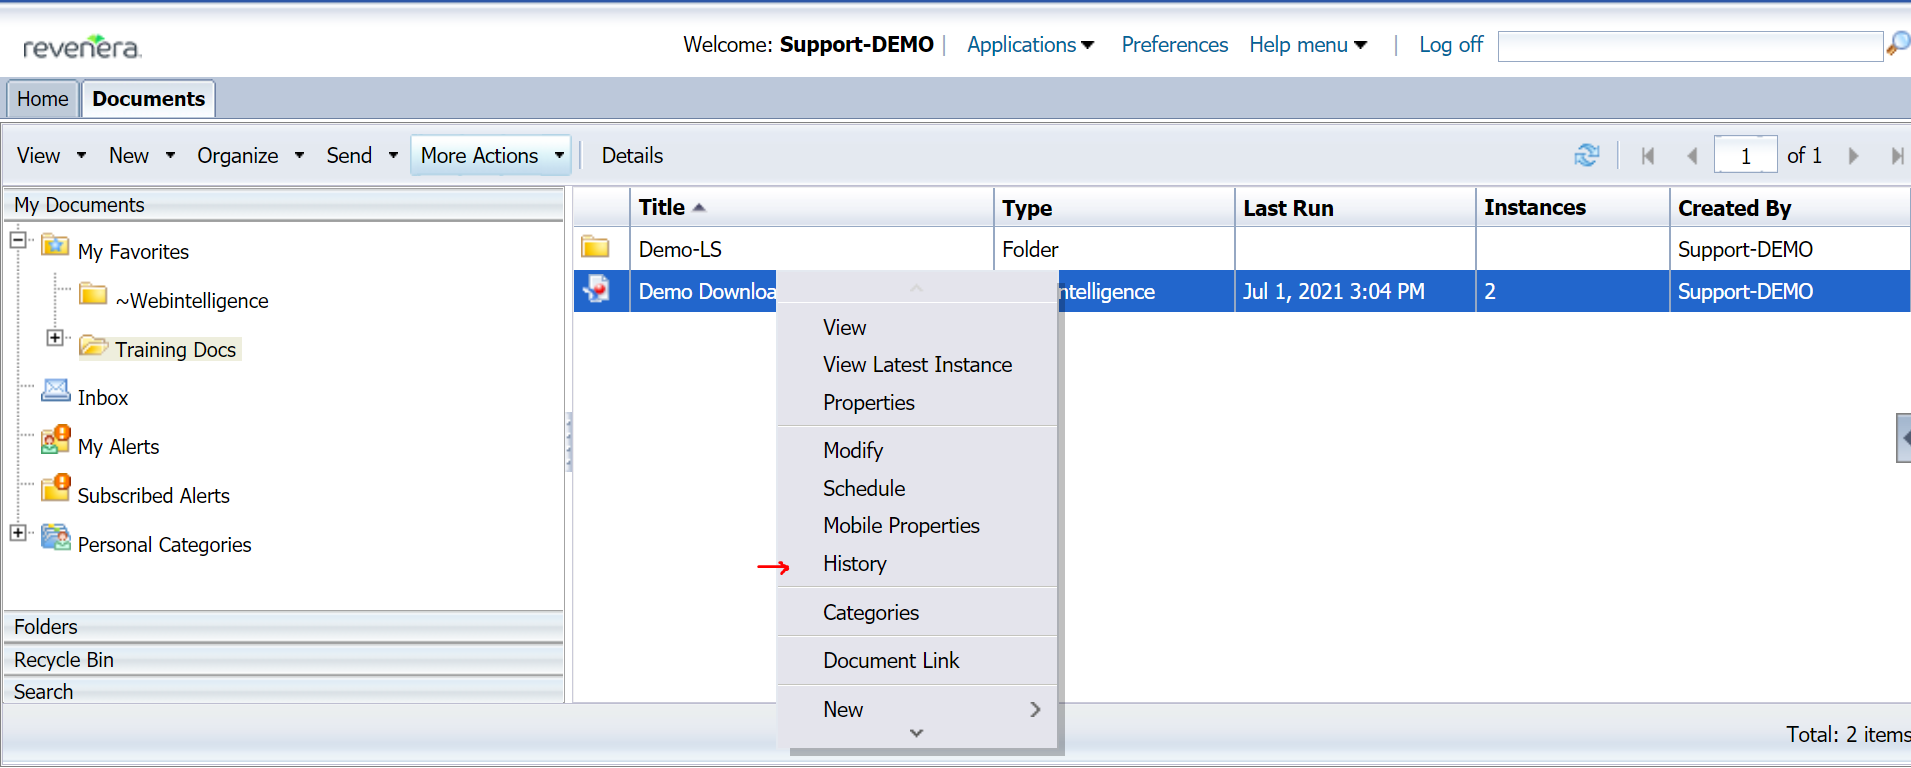This screenshot has height=768, width=1911.
Task: Sort by the Last Run column header
Action: point(1356,208)
